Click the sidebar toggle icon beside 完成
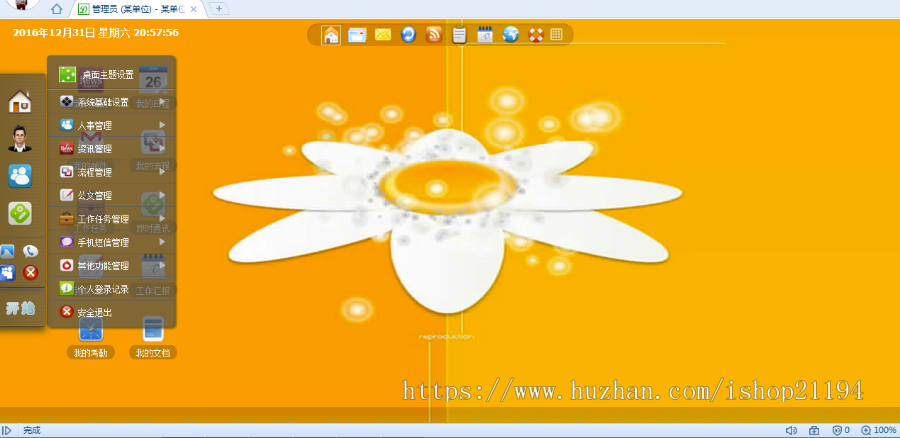900x438 pixels. point(7,431)
